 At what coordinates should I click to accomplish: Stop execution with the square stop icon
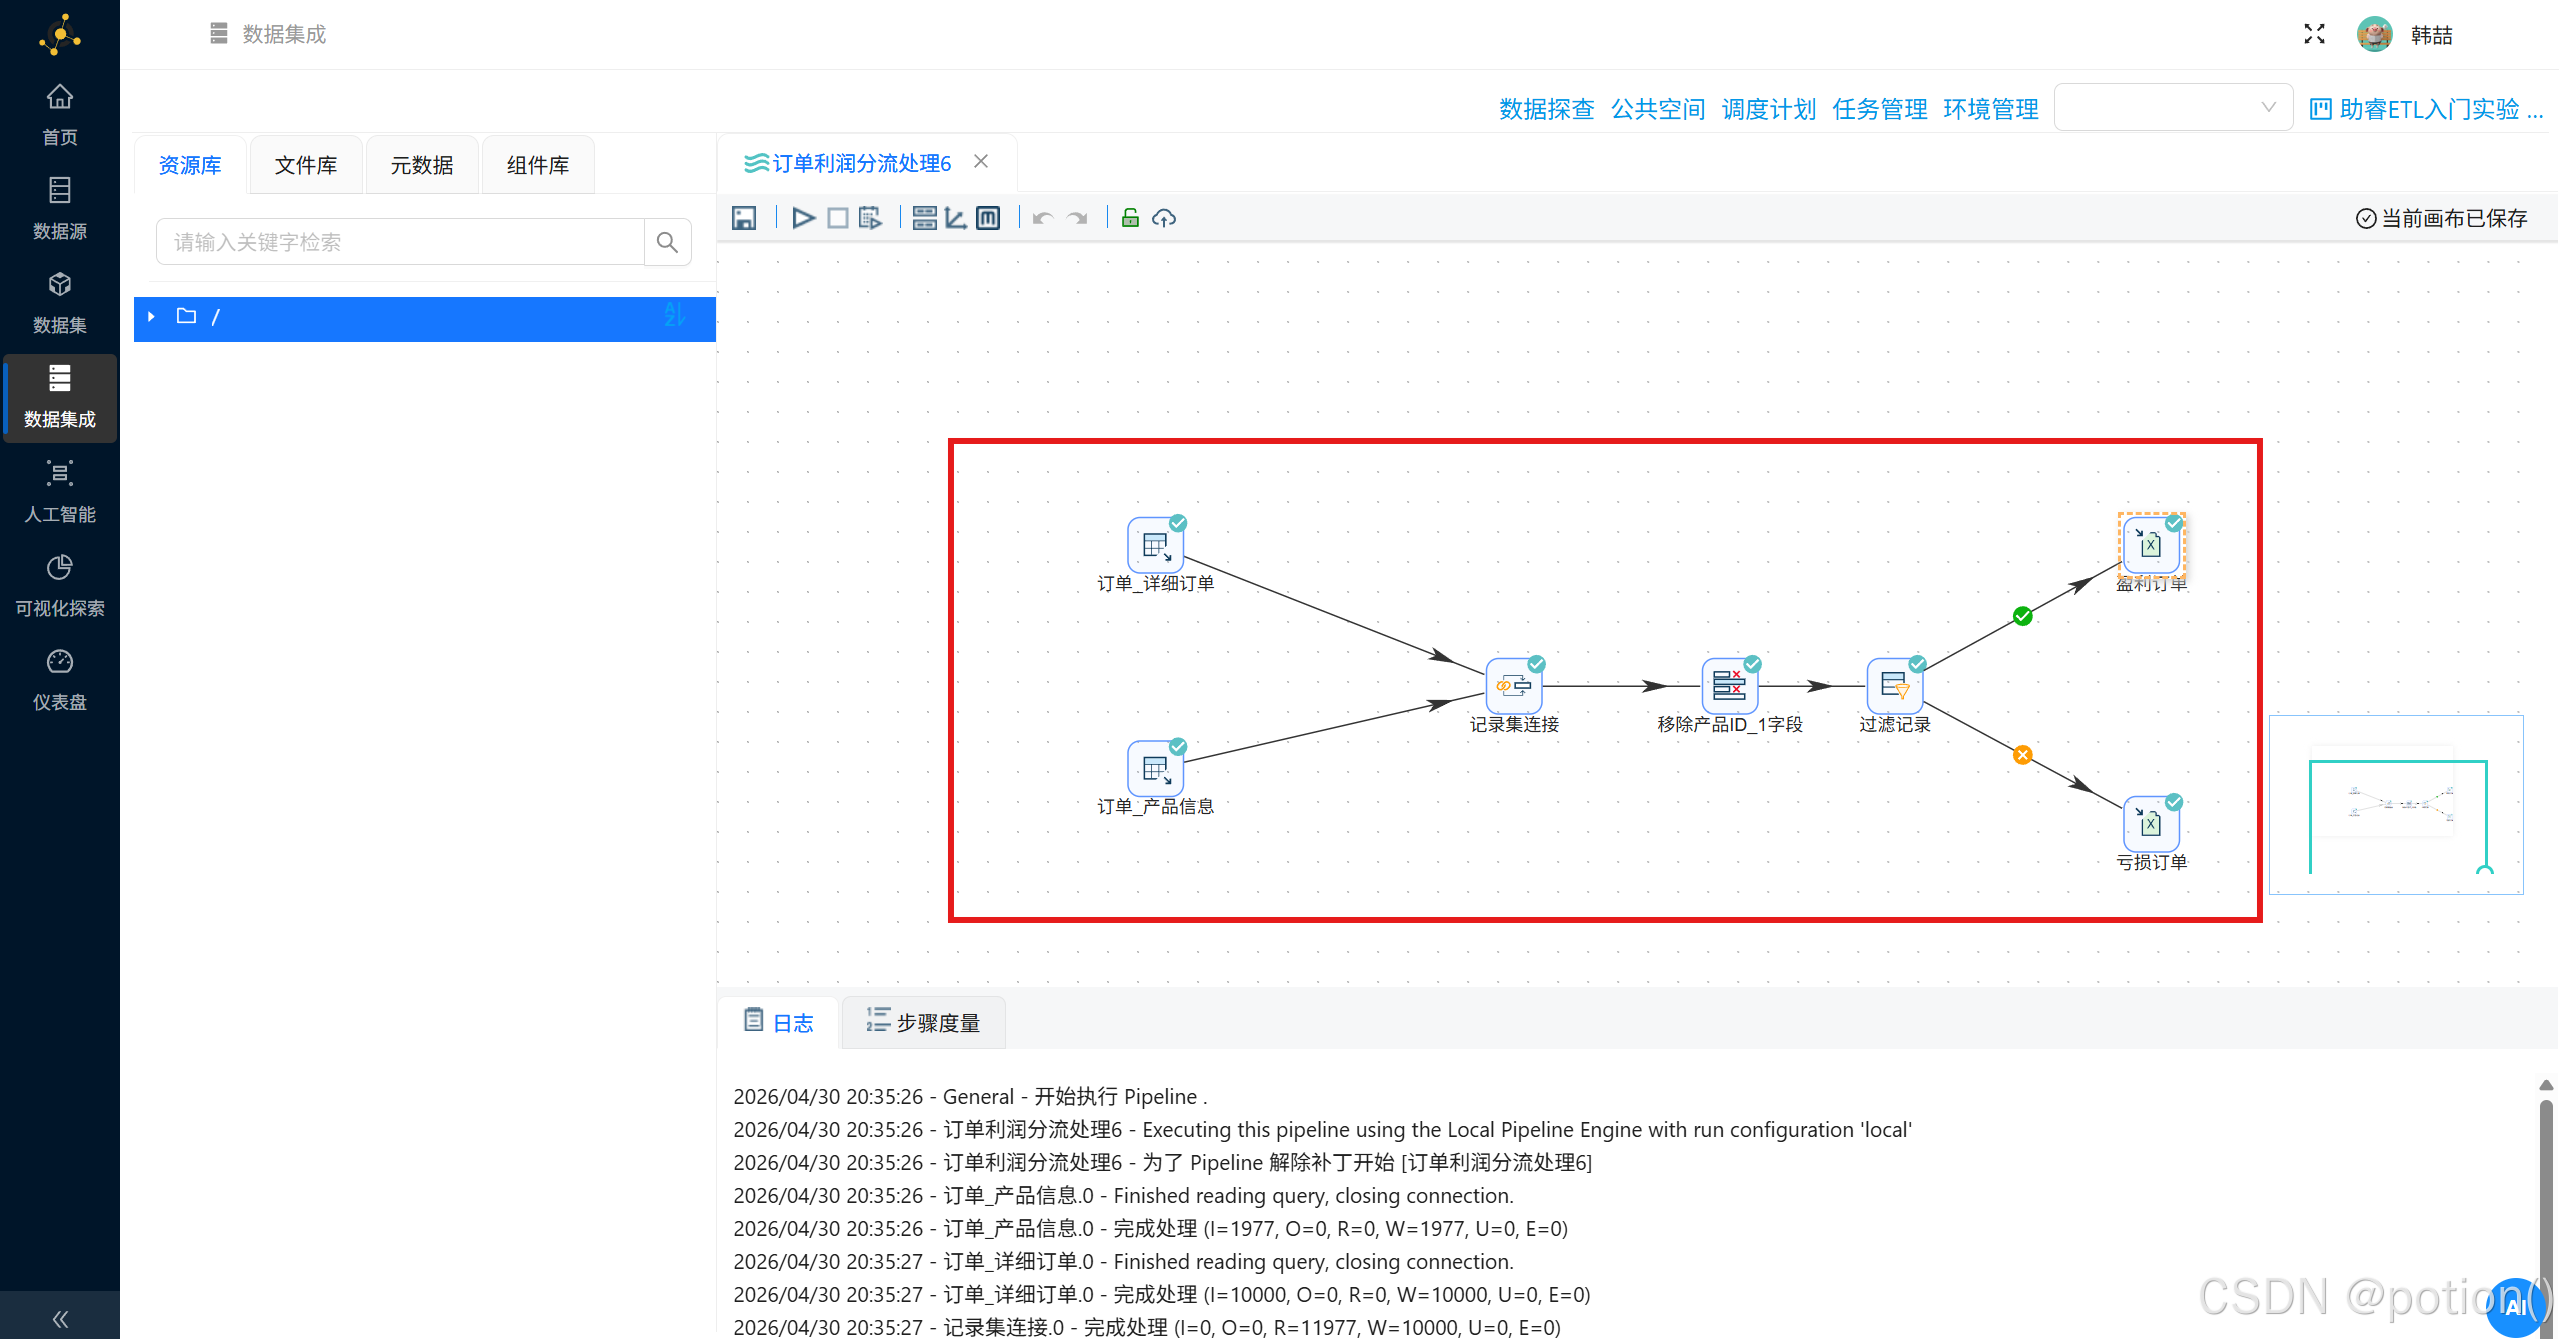pos(838,217)
